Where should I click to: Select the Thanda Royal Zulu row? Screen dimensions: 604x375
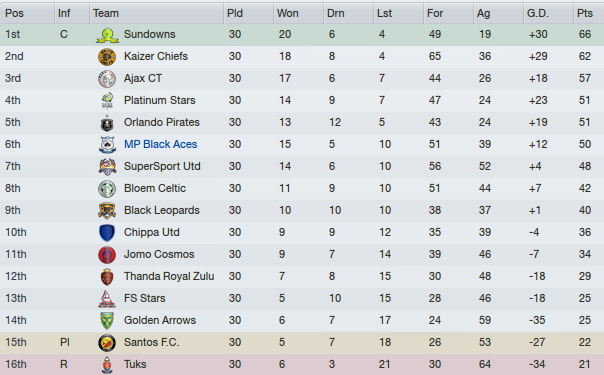point(302,276)
